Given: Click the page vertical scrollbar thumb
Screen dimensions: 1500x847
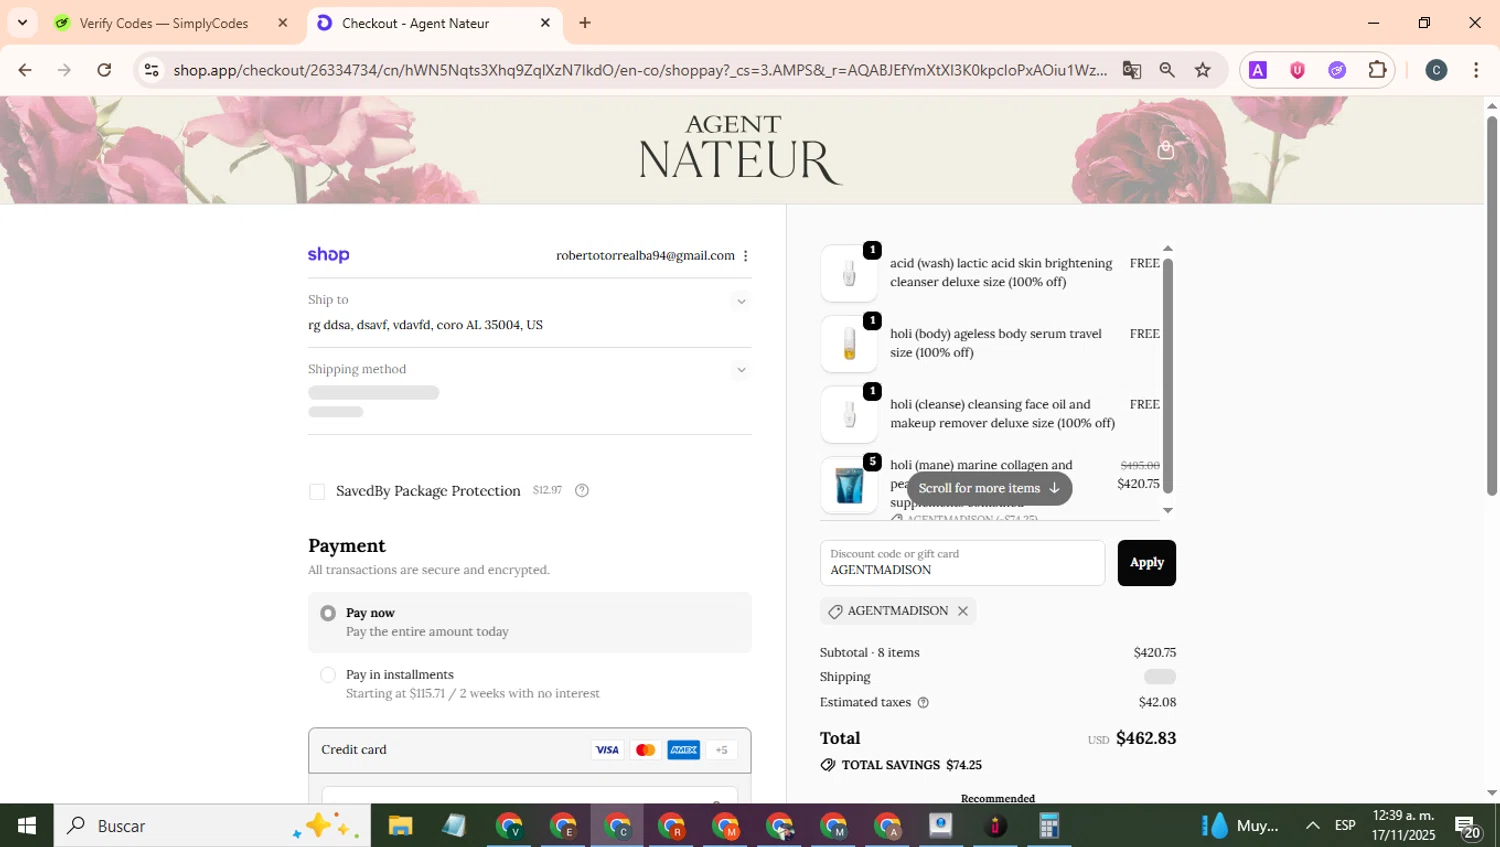Looking at the screenshot, I should point(1492,305).
